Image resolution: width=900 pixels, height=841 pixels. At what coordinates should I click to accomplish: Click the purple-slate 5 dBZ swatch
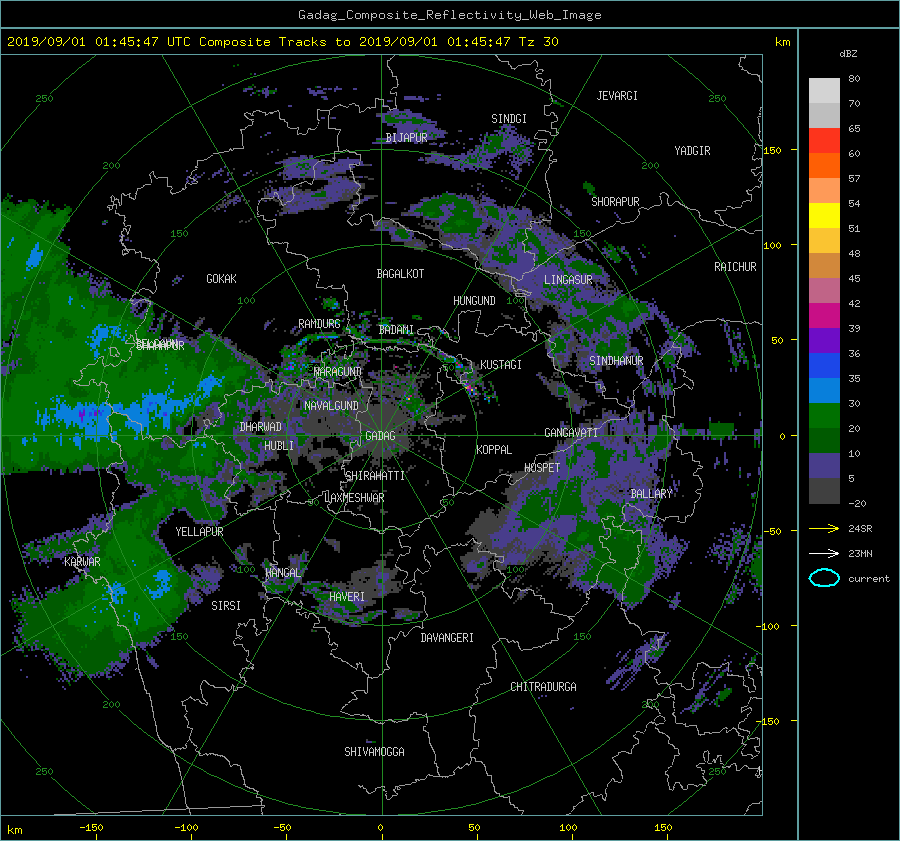click(824, 466)
